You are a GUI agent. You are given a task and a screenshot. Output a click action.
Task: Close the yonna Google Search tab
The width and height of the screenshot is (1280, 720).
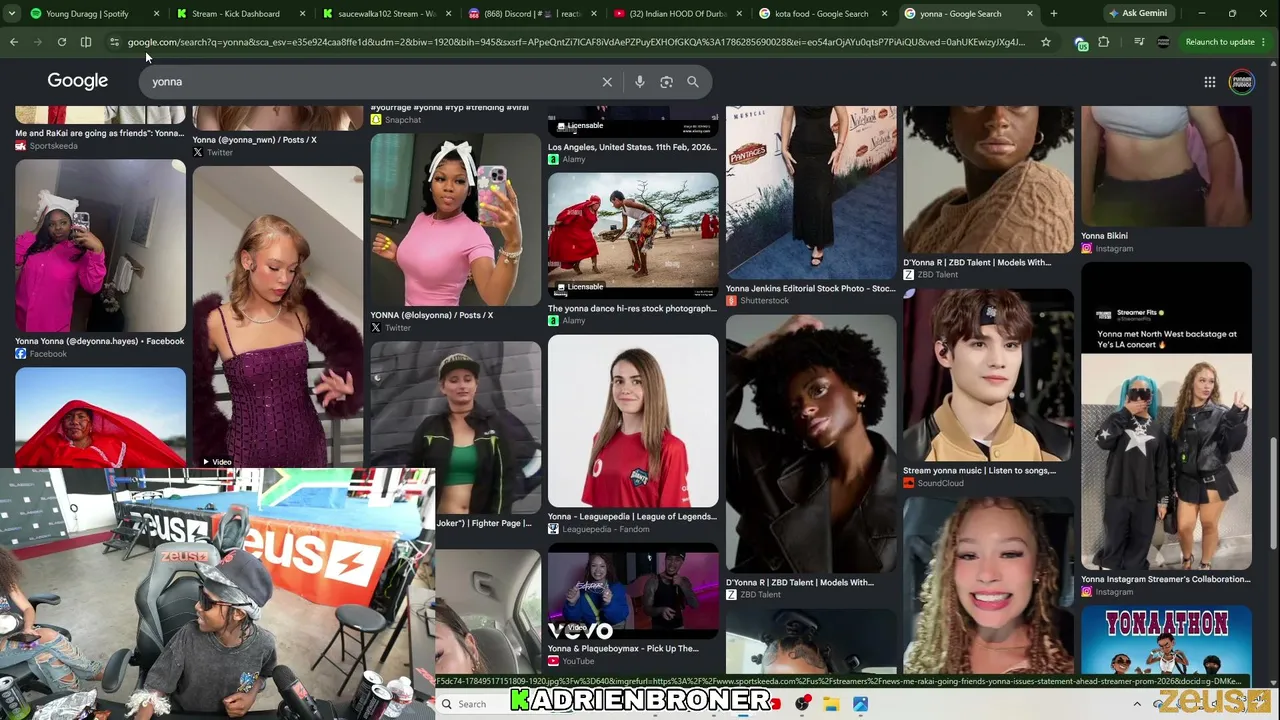[1030, 14]
